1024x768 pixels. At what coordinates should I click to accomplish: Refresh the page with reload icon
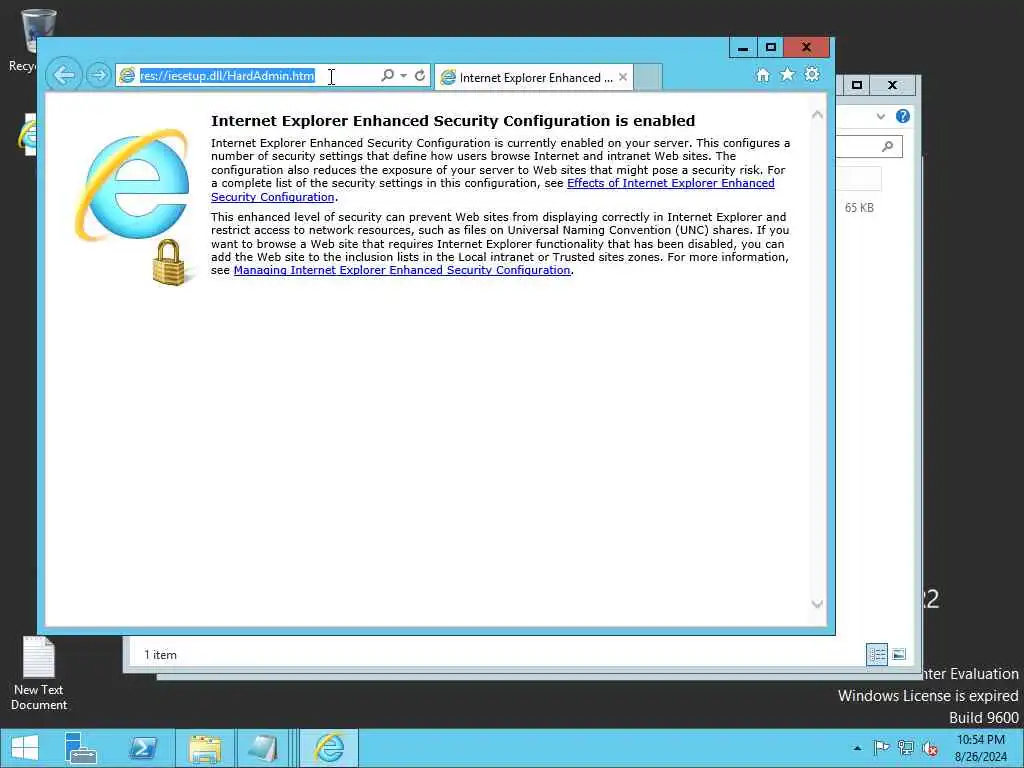click(x=420, y=76)
